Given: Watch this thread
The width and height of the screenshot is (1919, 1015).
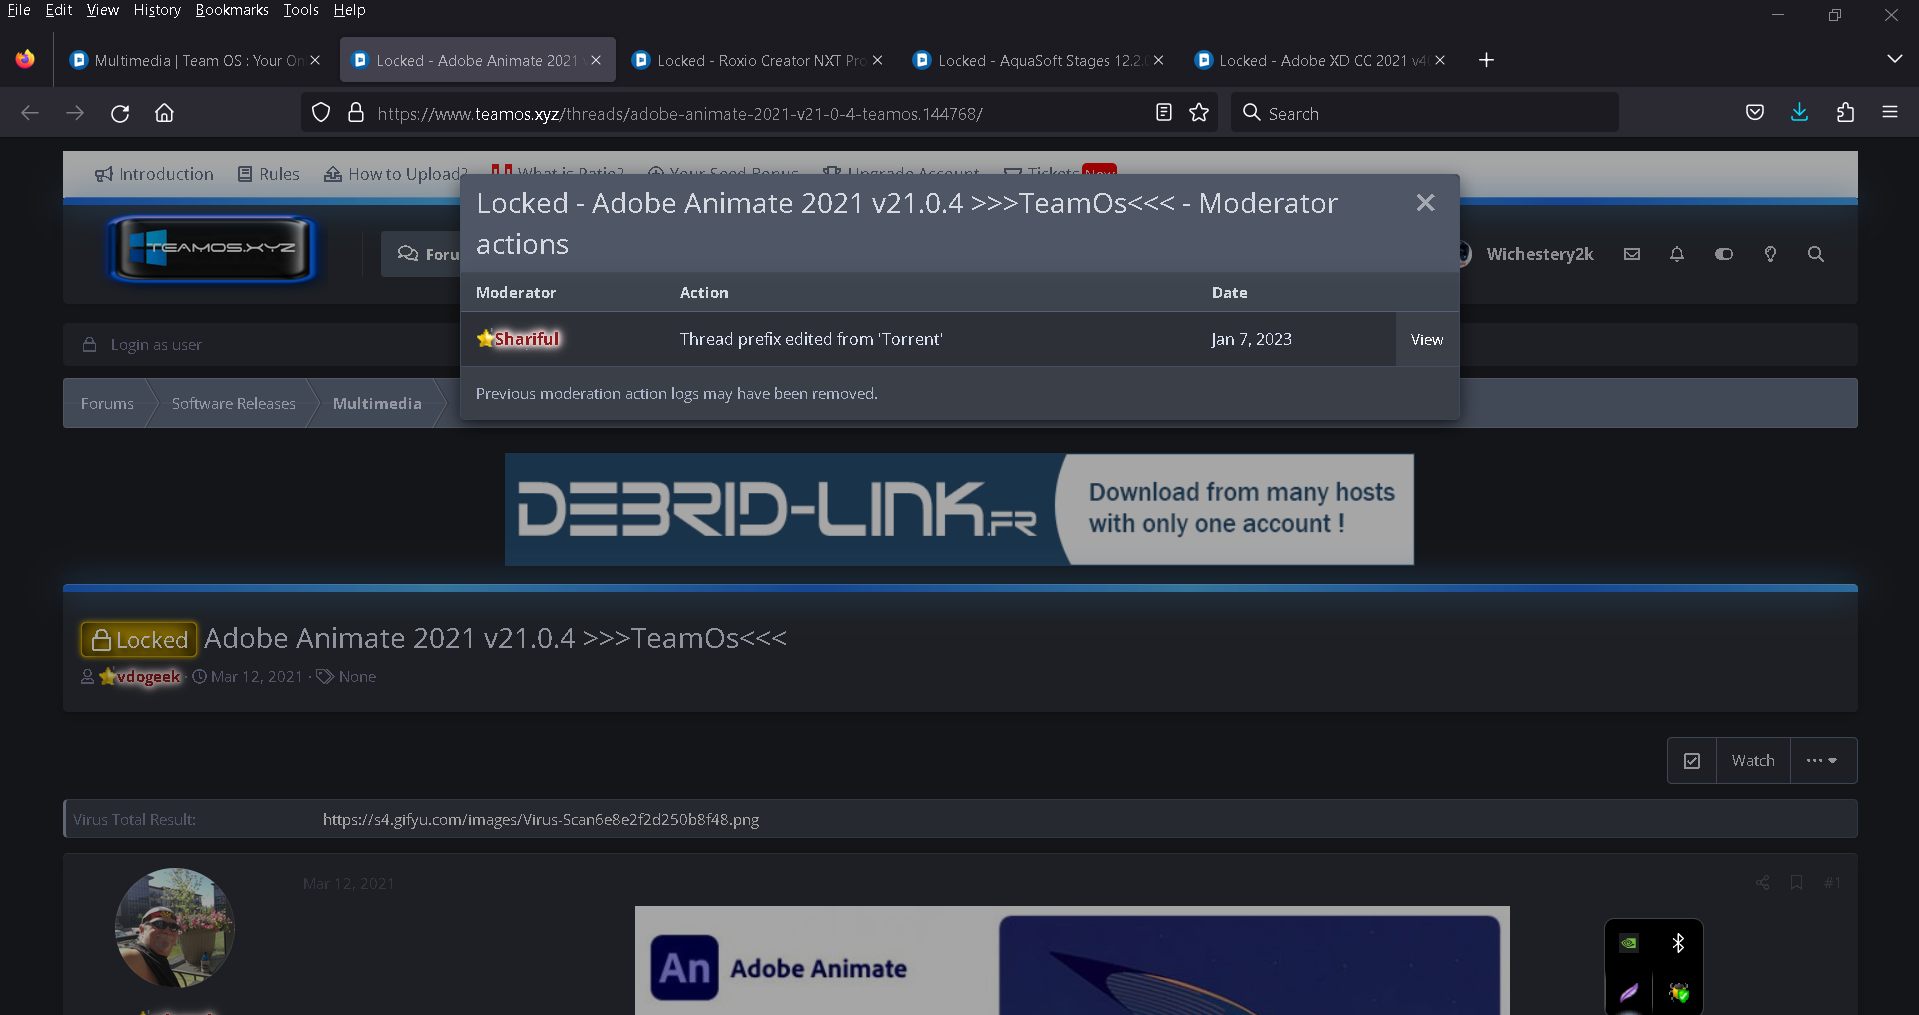Looking at the screenshot, I should point(1753,761).
